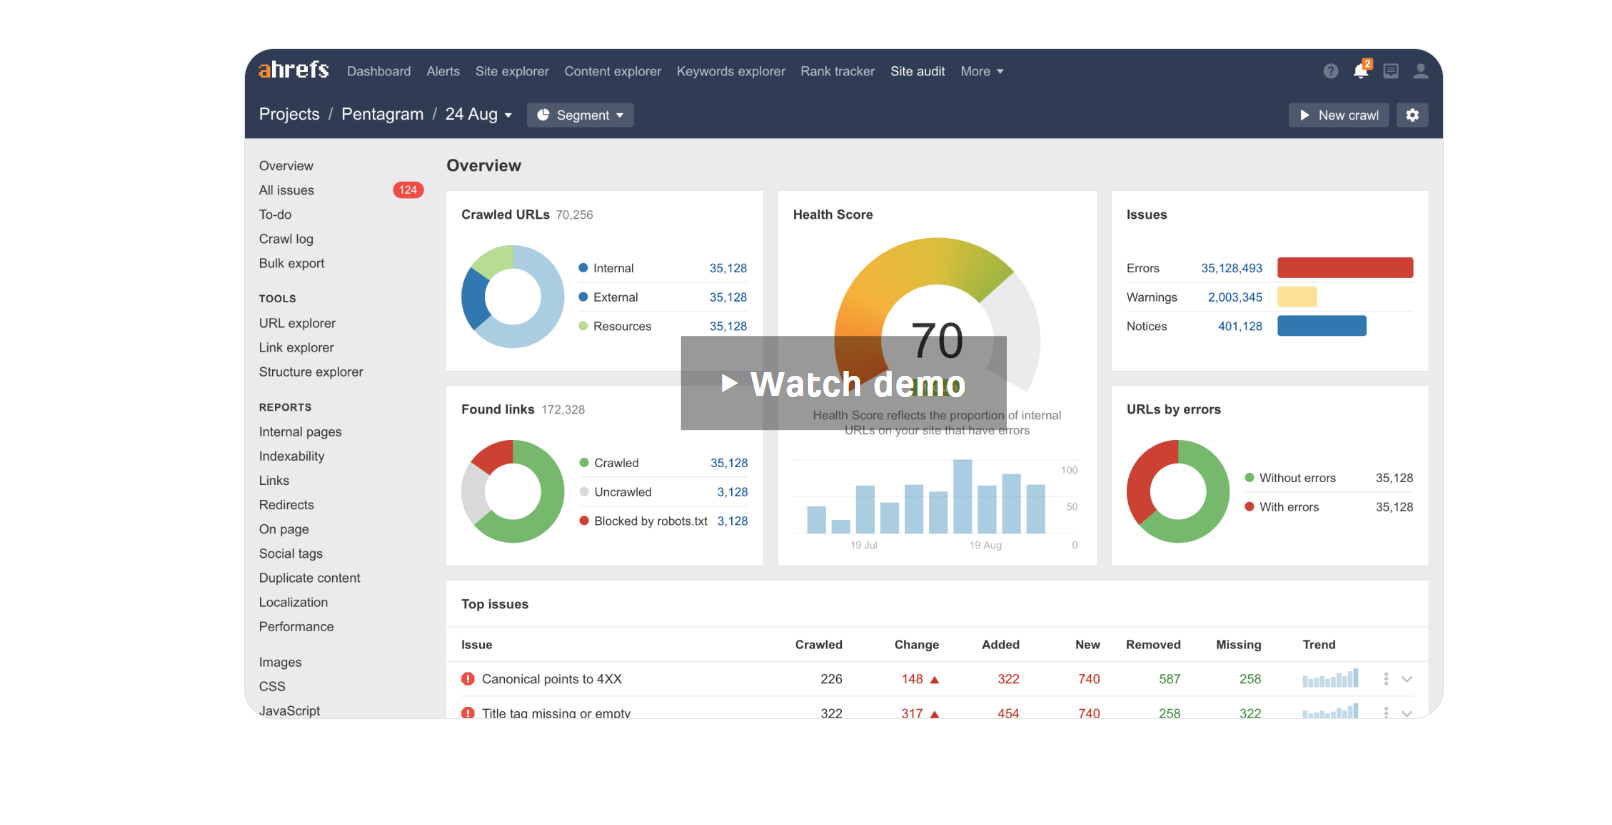Click the Blocked by robots.txt count 3,128

732,521
